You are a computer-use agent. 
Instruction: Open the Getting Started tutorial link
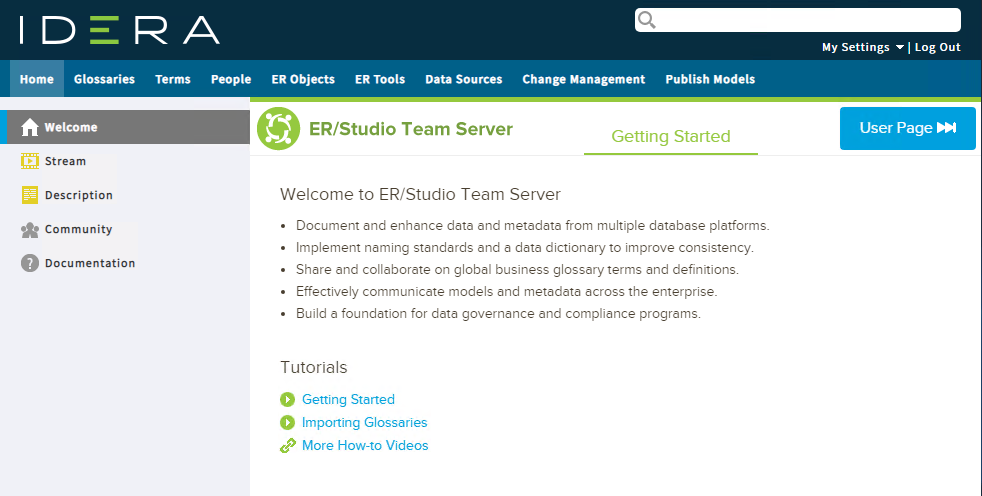point(348,400)
